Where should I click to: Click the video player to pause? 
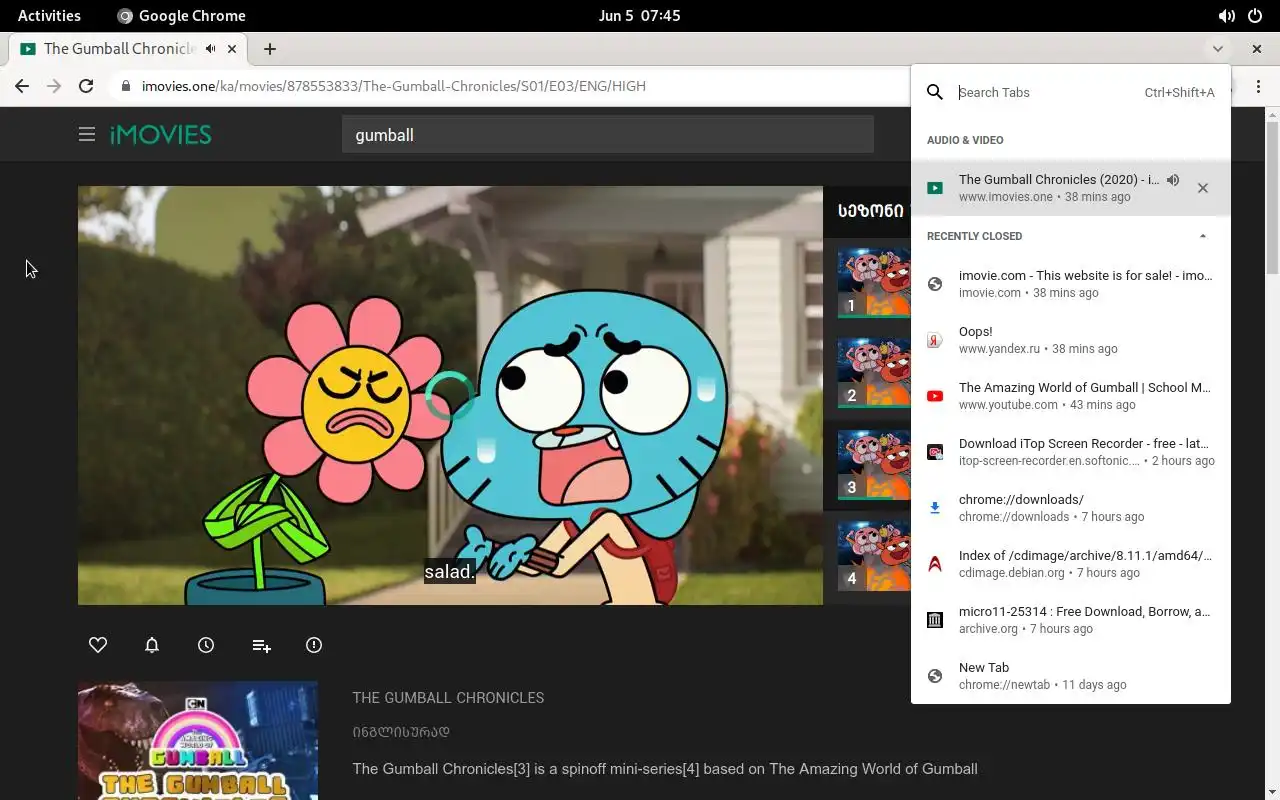coord(450,395)
